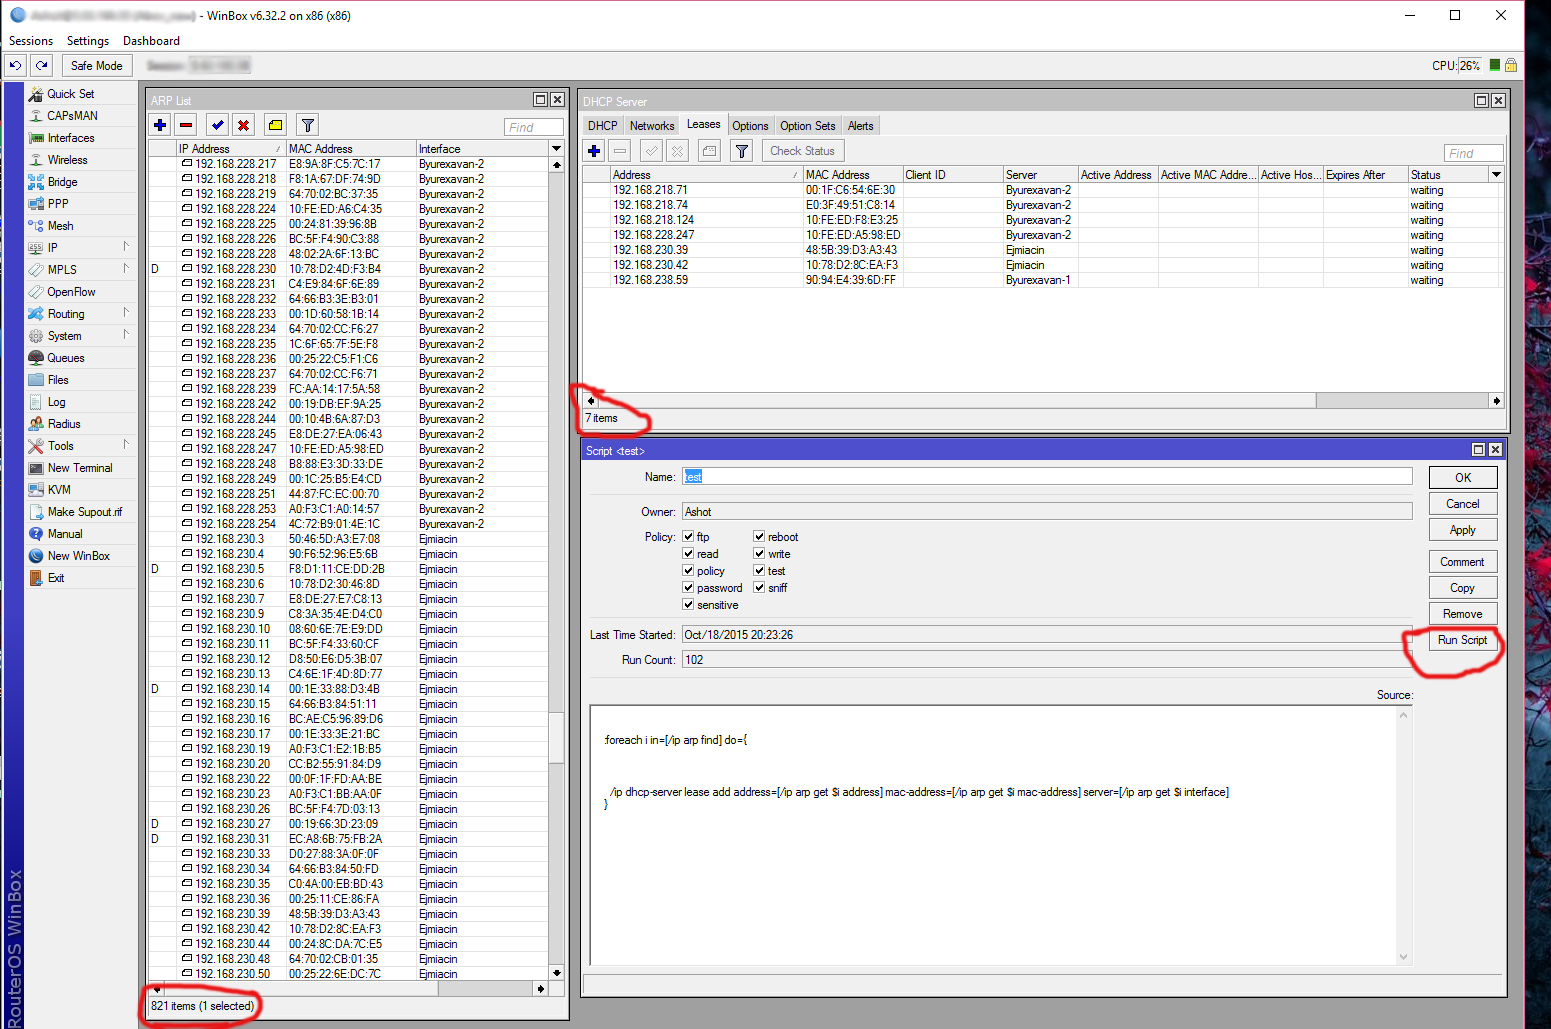Image resolution: width=1551 pixels, height=1029 pixels.
Task: Click the blue checkmark enable icon in ARP List
Action: coord(217,125)
